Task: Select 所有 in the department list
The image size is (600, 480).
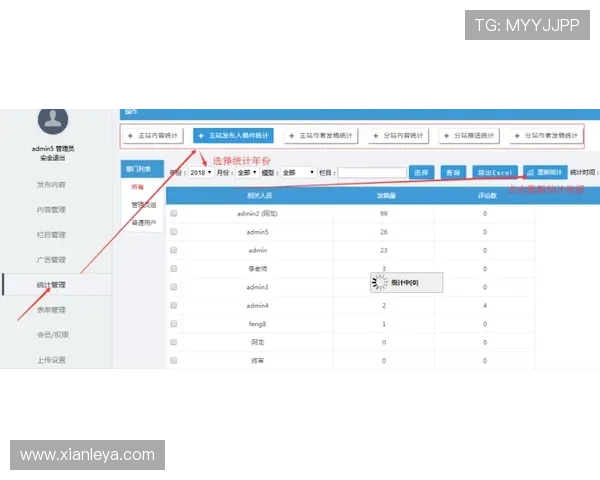Action: [138, 187]
